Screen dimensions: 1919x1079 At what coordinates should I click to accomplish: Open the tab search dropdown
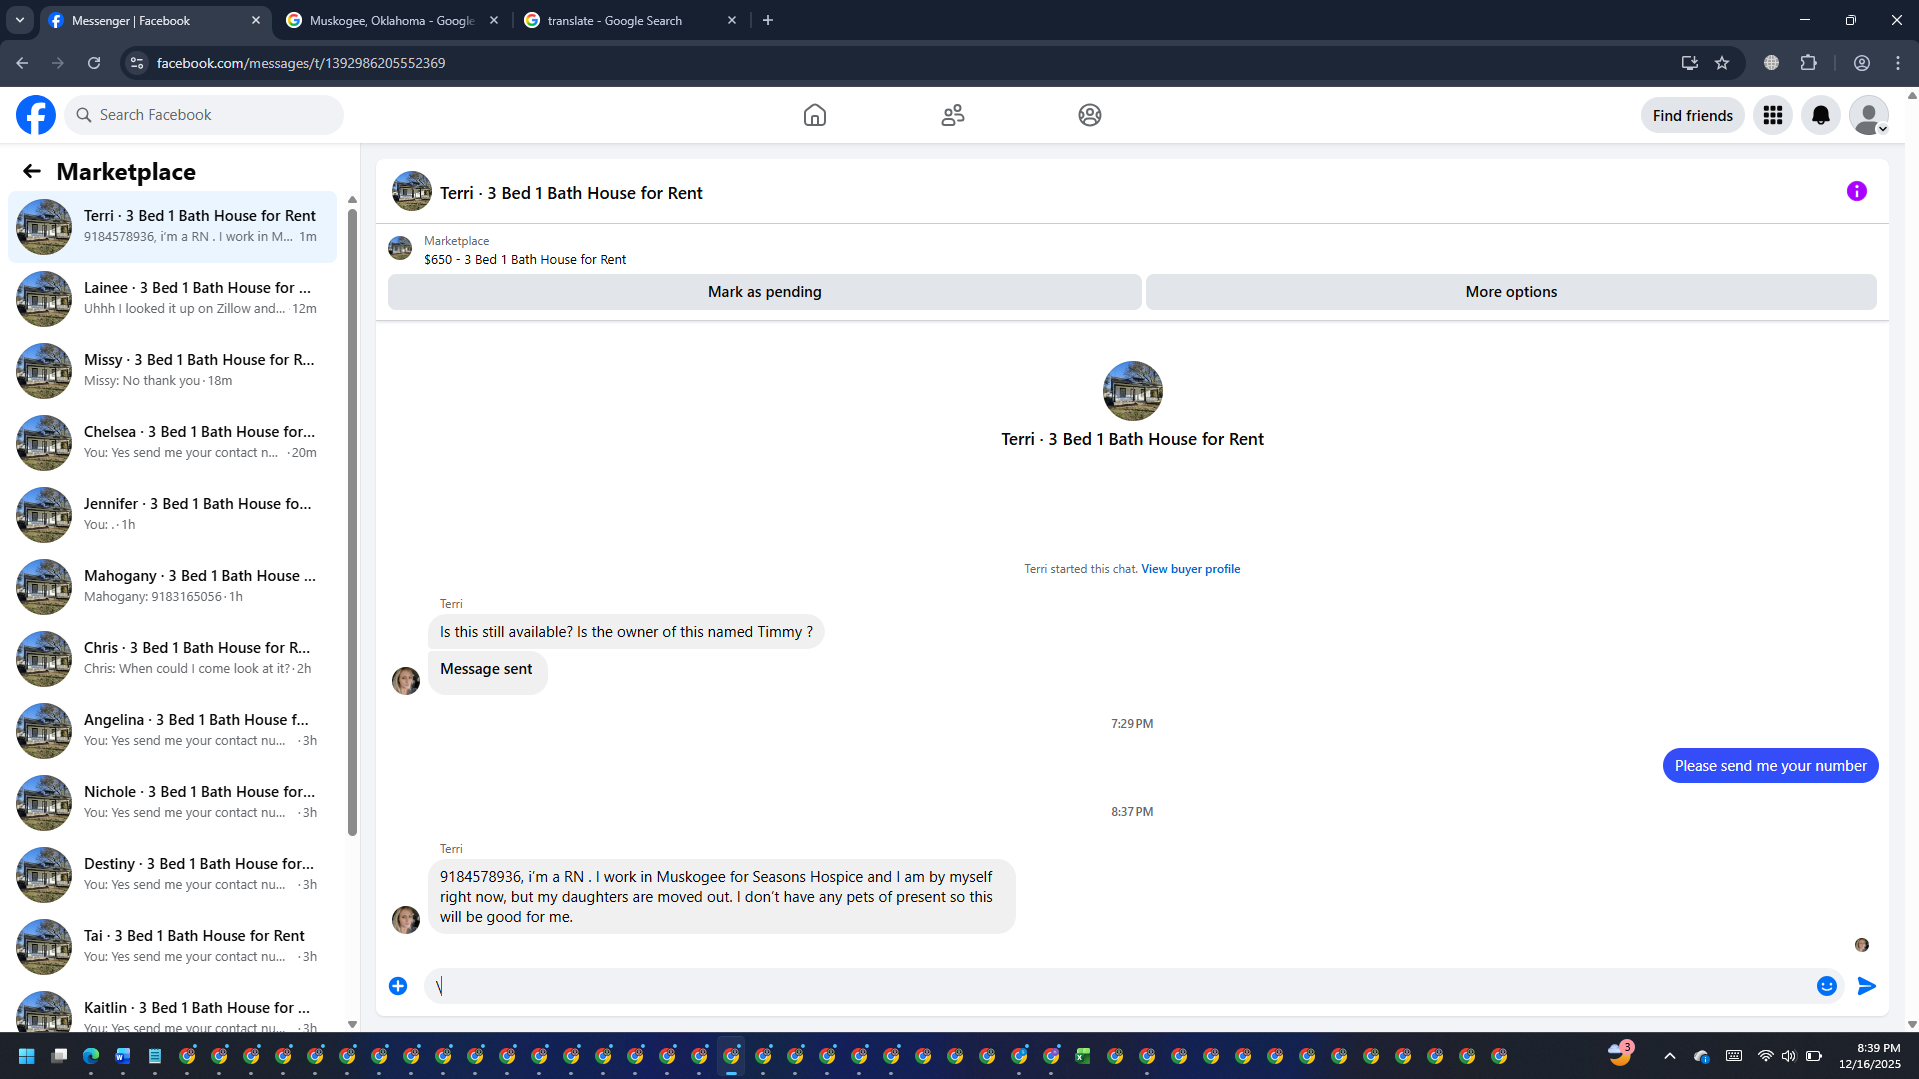point(20,20)
